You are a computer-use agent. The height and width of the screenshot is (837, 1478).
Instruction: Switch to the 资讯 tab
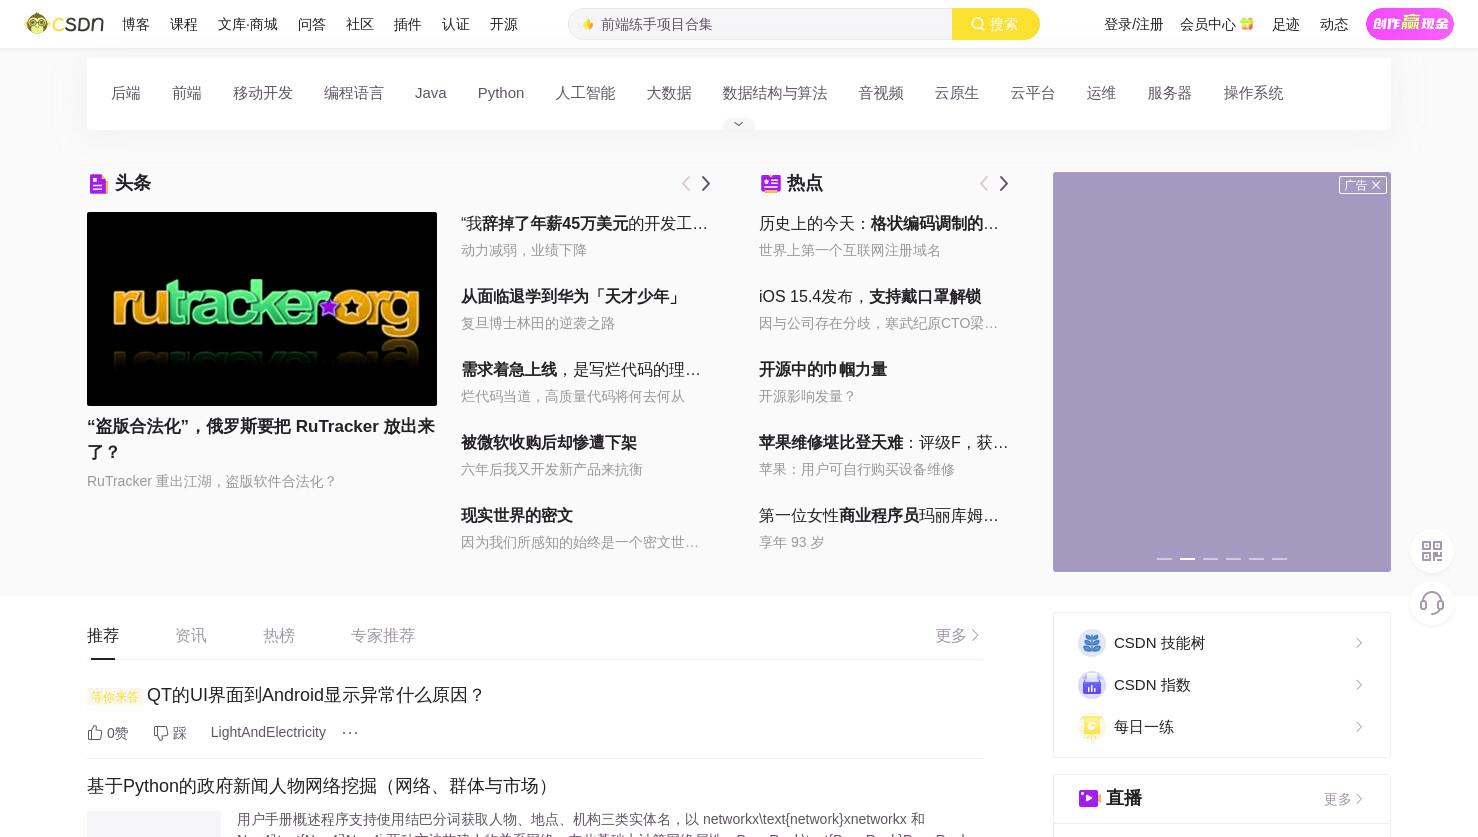pyautogui.click(x=191, y=636)
